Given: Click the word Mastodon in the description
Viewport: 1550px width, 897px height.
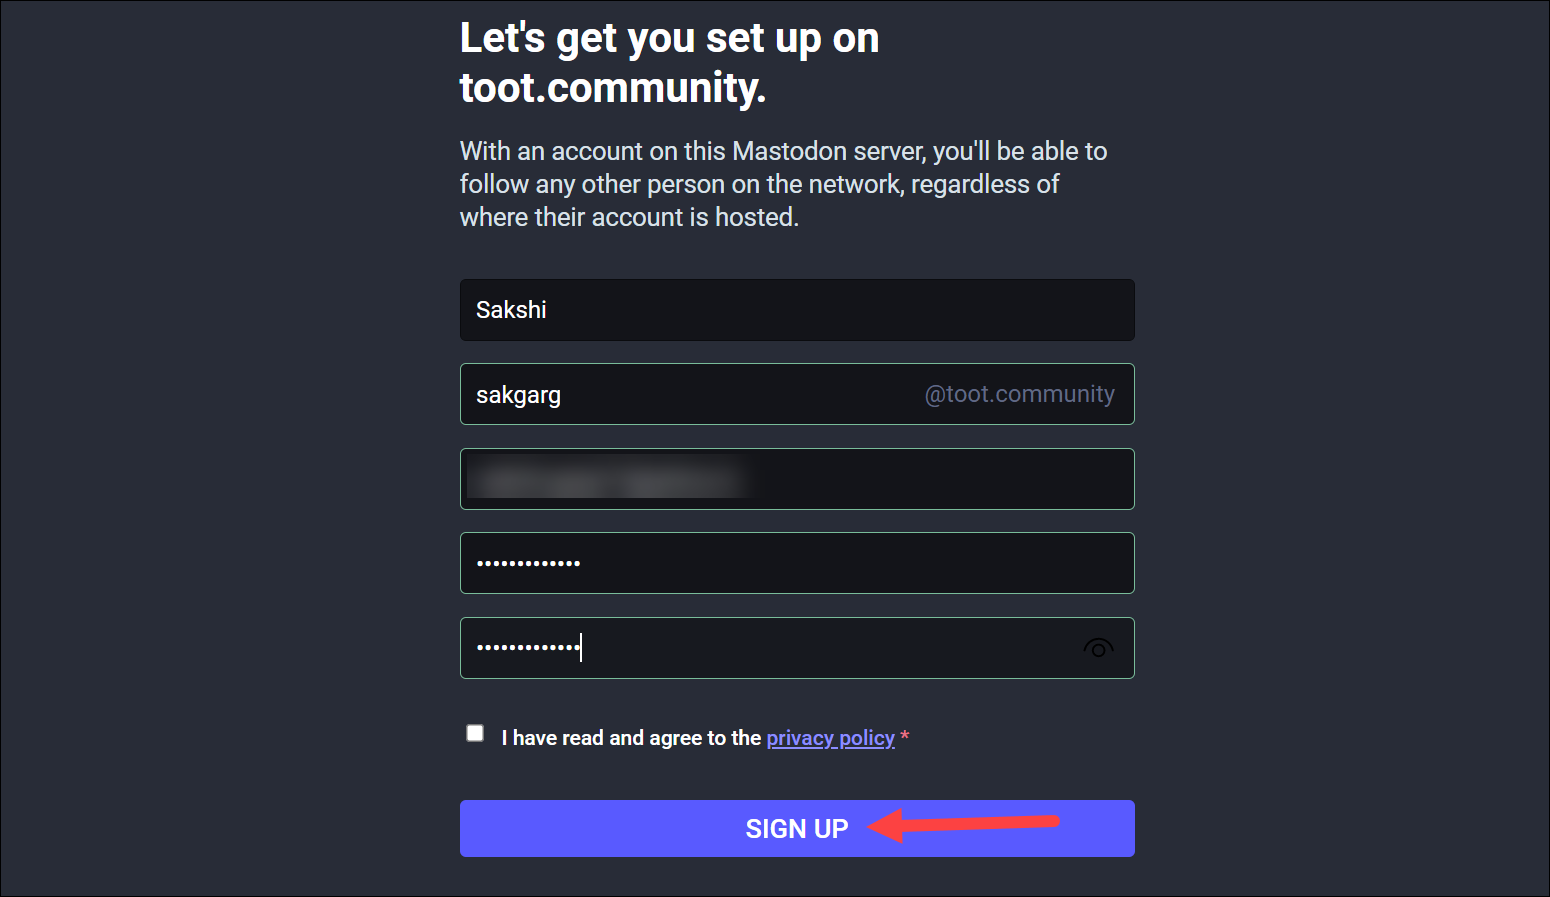Looking at the screenshot, I should tap(789, 151).
